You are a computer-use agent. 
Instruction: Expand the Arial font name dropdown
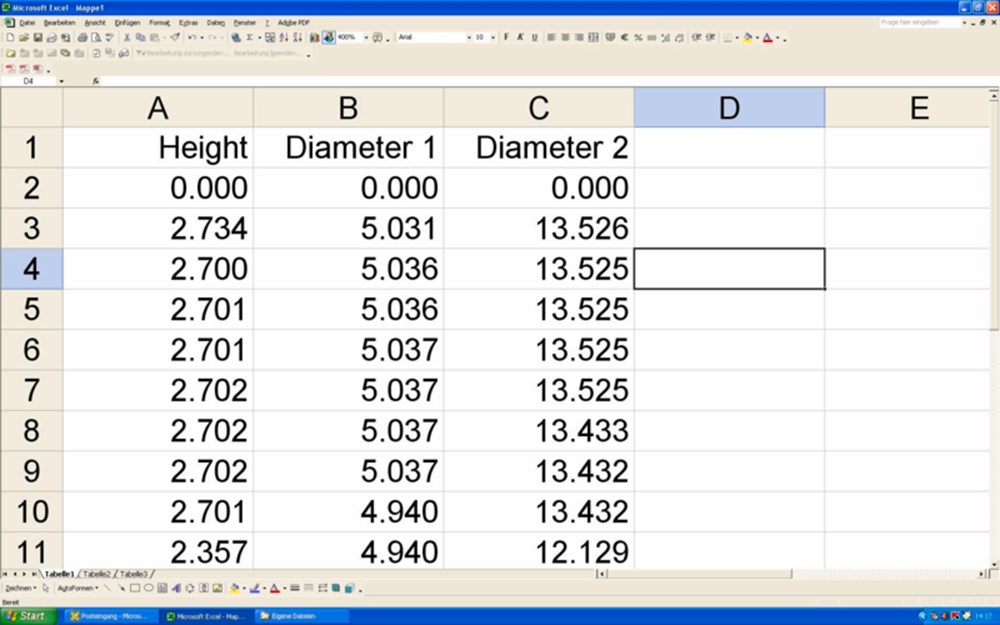467,37
